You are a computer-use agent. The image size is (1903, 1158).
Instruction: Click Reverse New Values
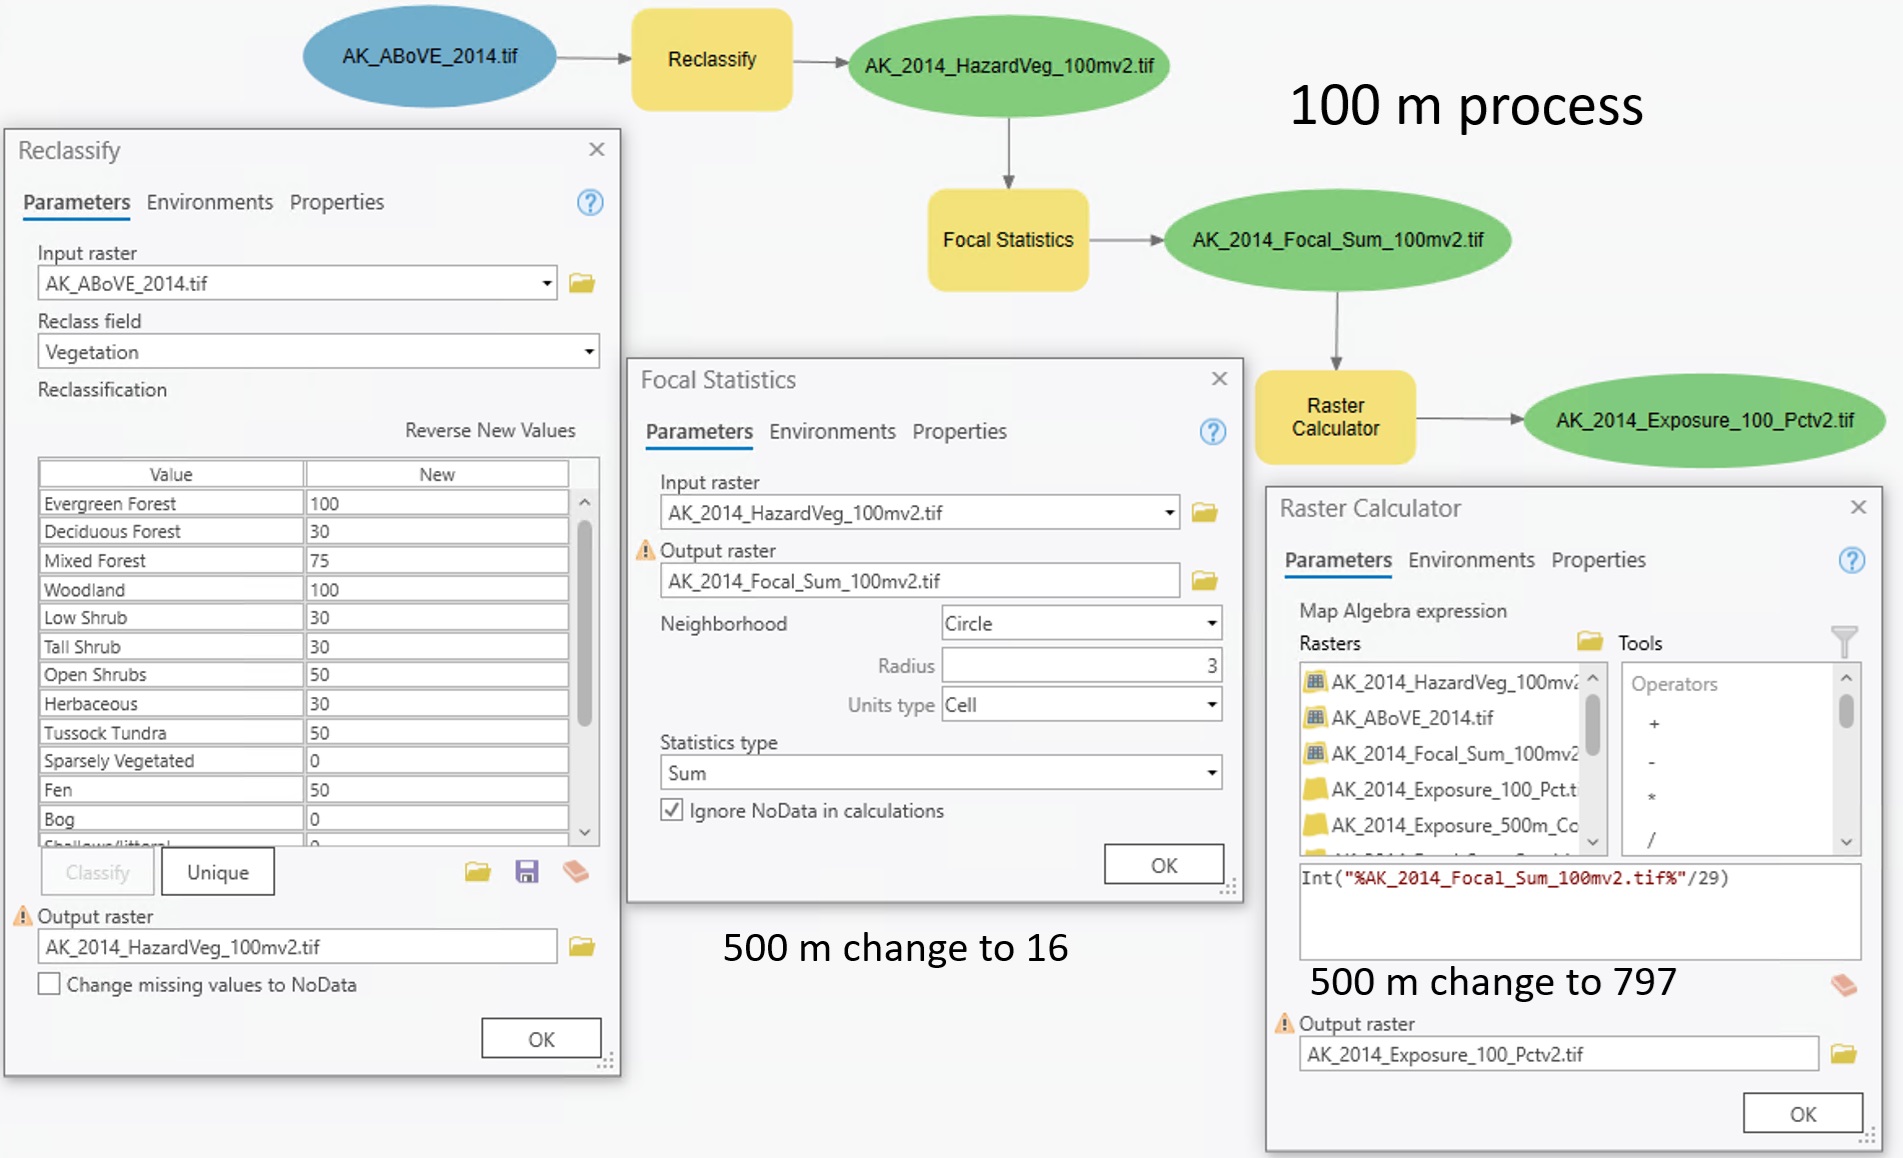tap(490, 430)
